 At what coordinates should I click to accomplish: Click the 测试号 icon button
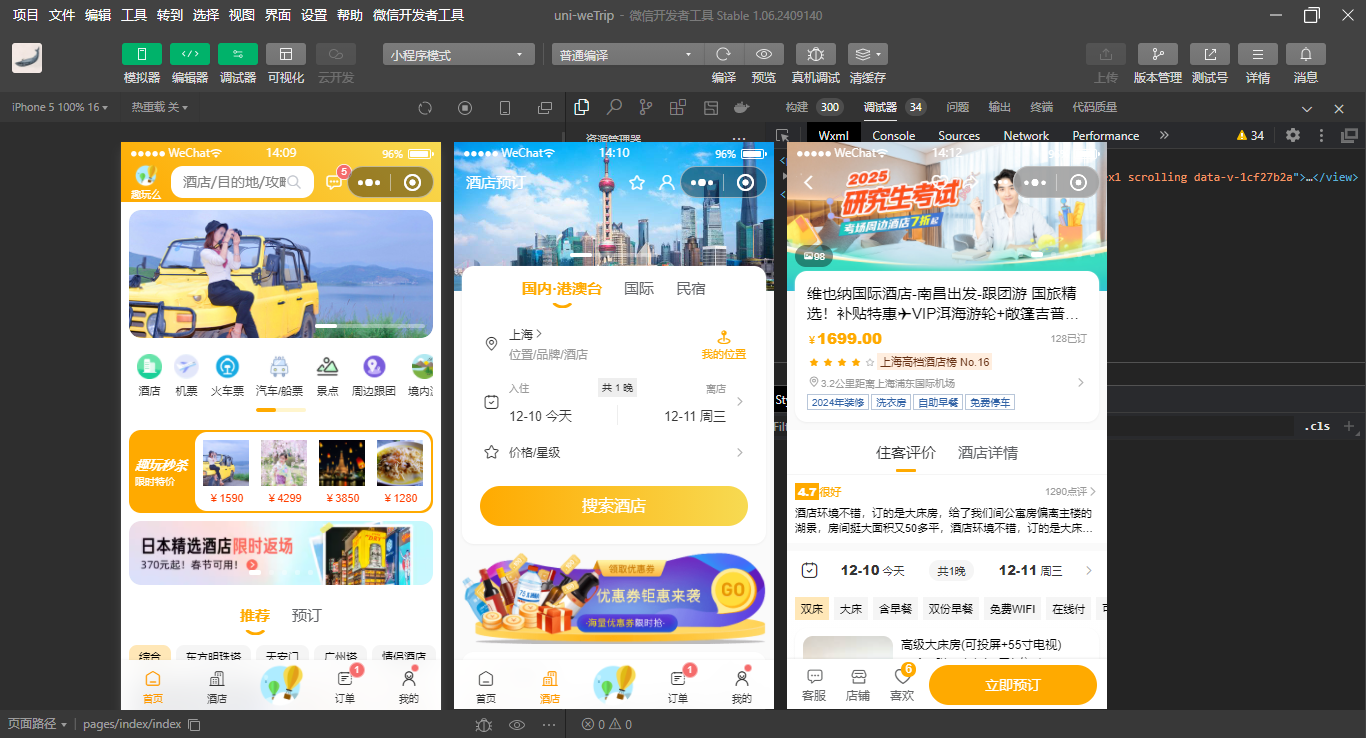1210,55
